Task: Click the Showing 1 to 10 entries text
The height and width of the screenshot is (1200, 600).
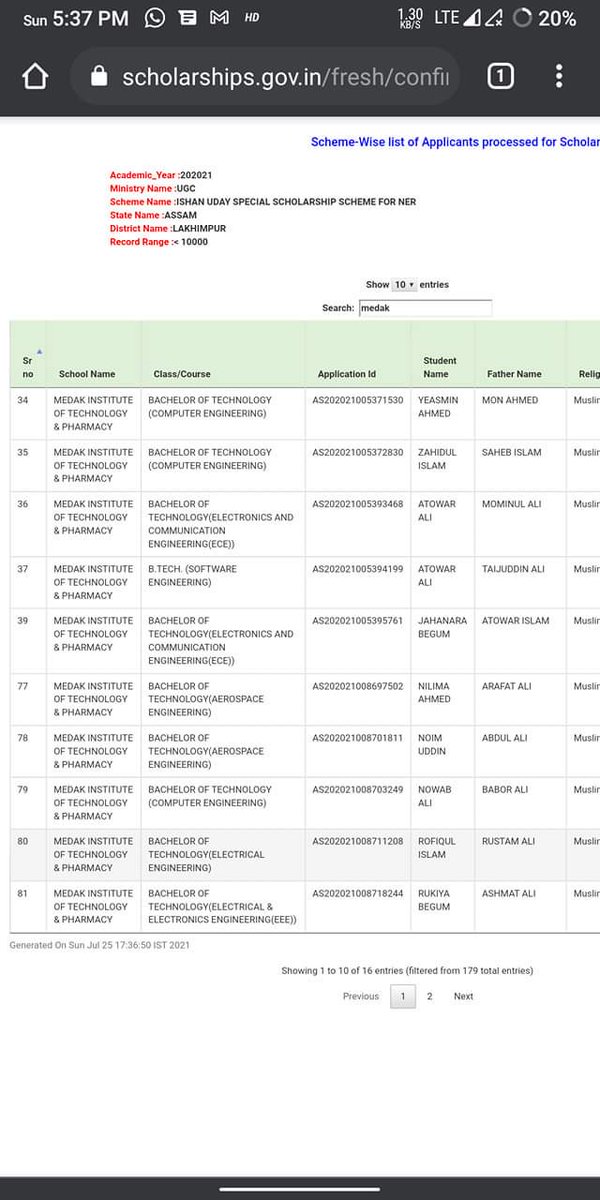Action: 407,970
